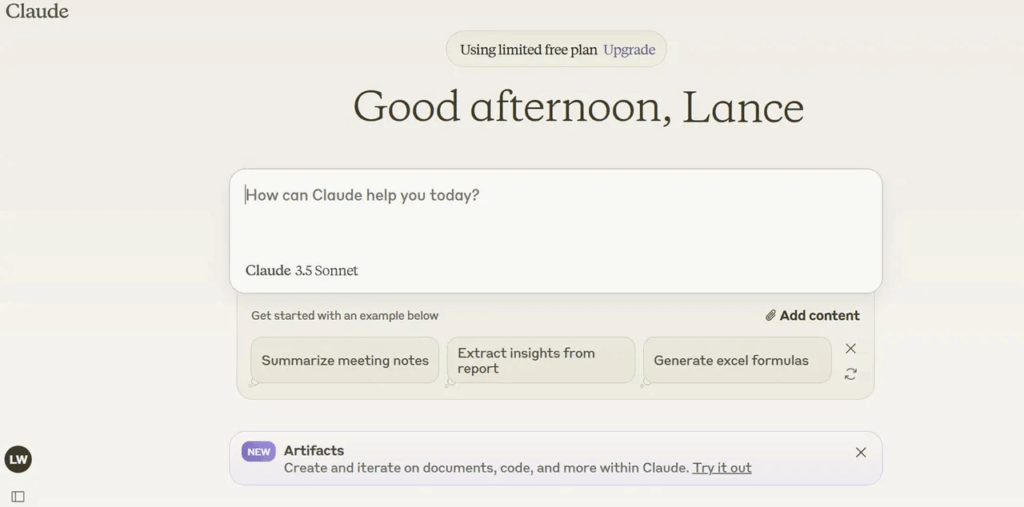Select the "Summarize meeting notes" example

[345, 361]
